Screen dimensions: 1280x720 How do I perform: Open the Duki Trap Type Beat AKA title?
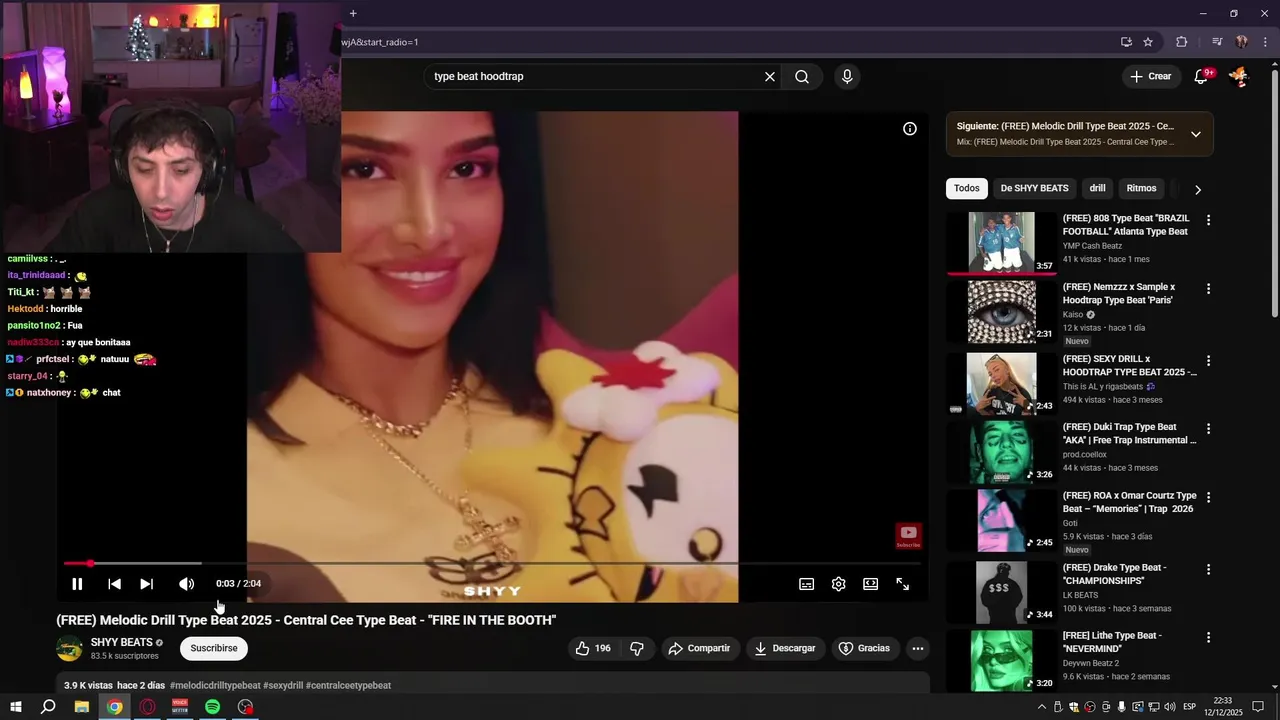(x=1129, y=434)
